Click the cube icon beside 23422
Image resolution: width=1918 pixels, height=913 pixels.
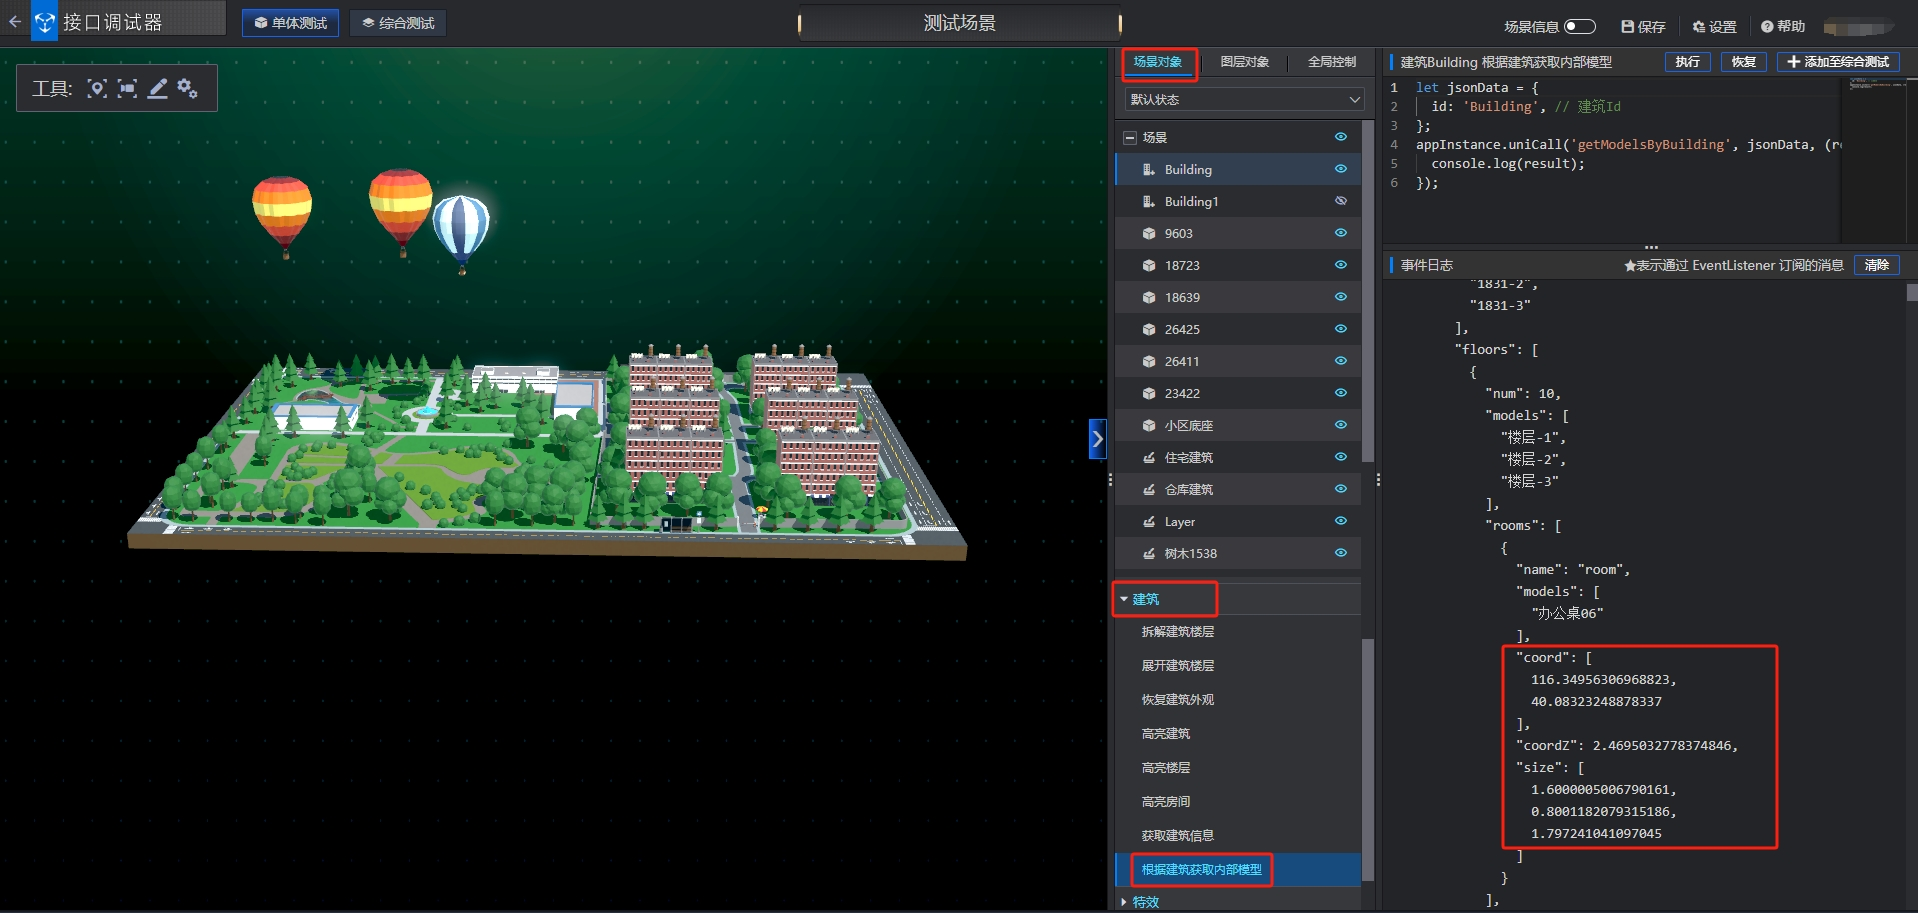tap(1149, 393)
